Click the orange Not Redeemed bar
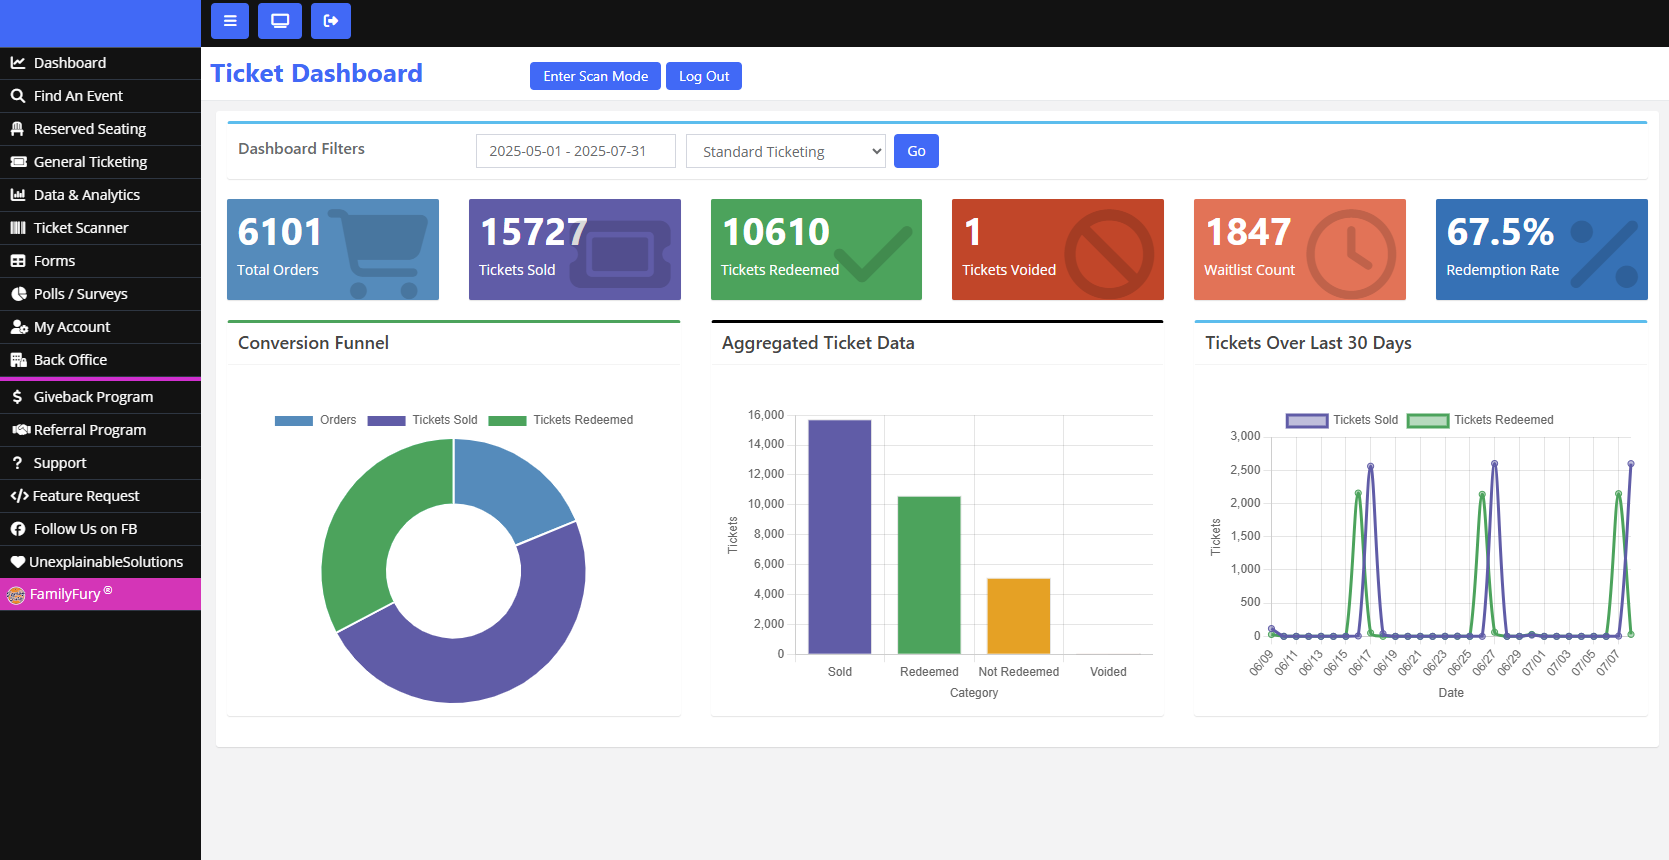The height and width of the screenshot is (860, 1669). (1018, 616)
